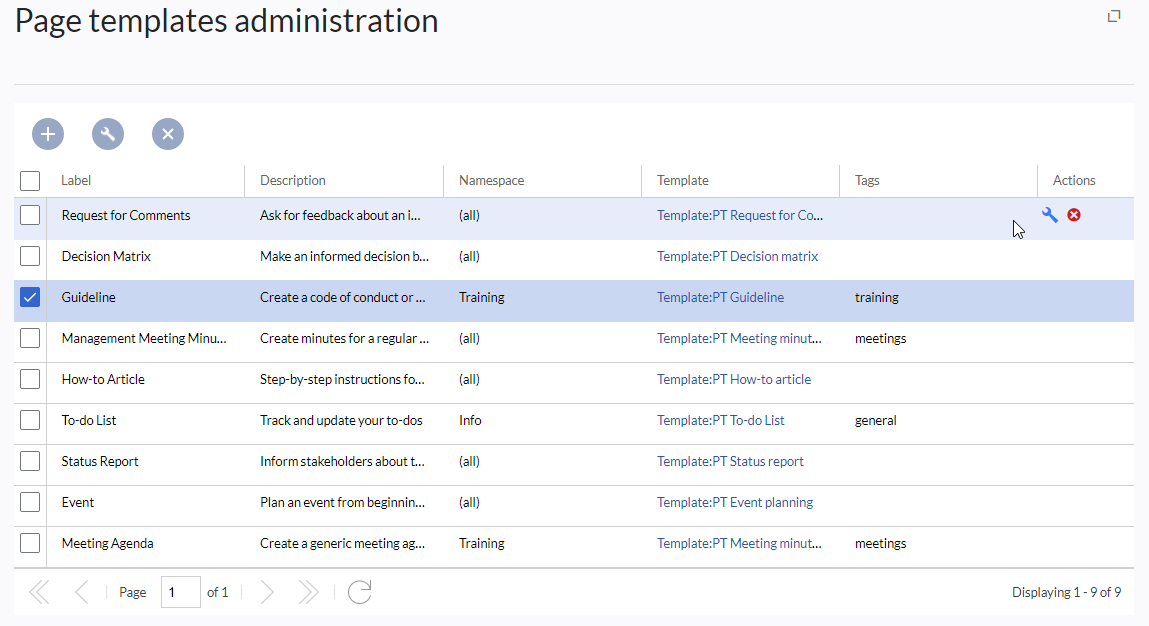Image resolution: width=1149 pixels, height=626 pixels.
Task: Click 'Step-by-step instructions fo...' description
Action: click(342, 379)
